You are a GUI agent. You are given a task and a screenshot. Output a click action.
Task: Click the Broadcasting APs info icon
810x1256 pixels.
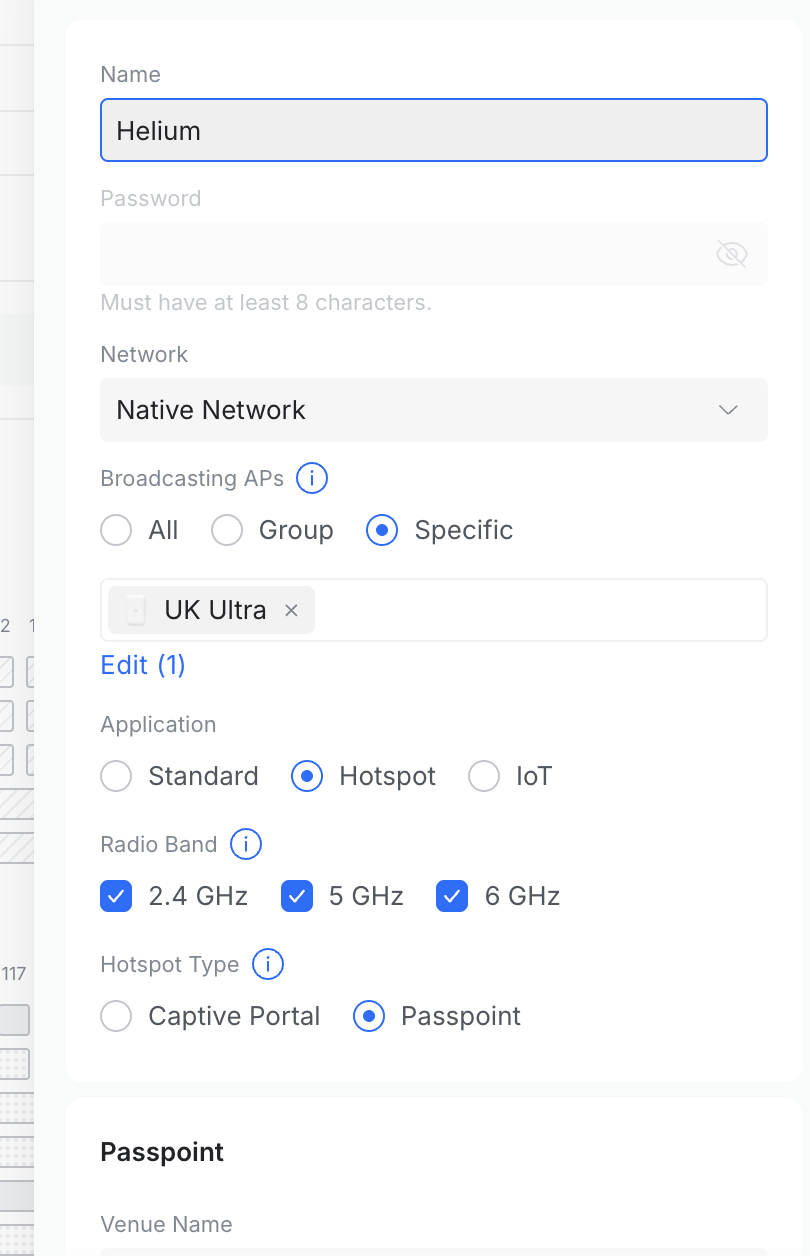[x=312, y=479]
